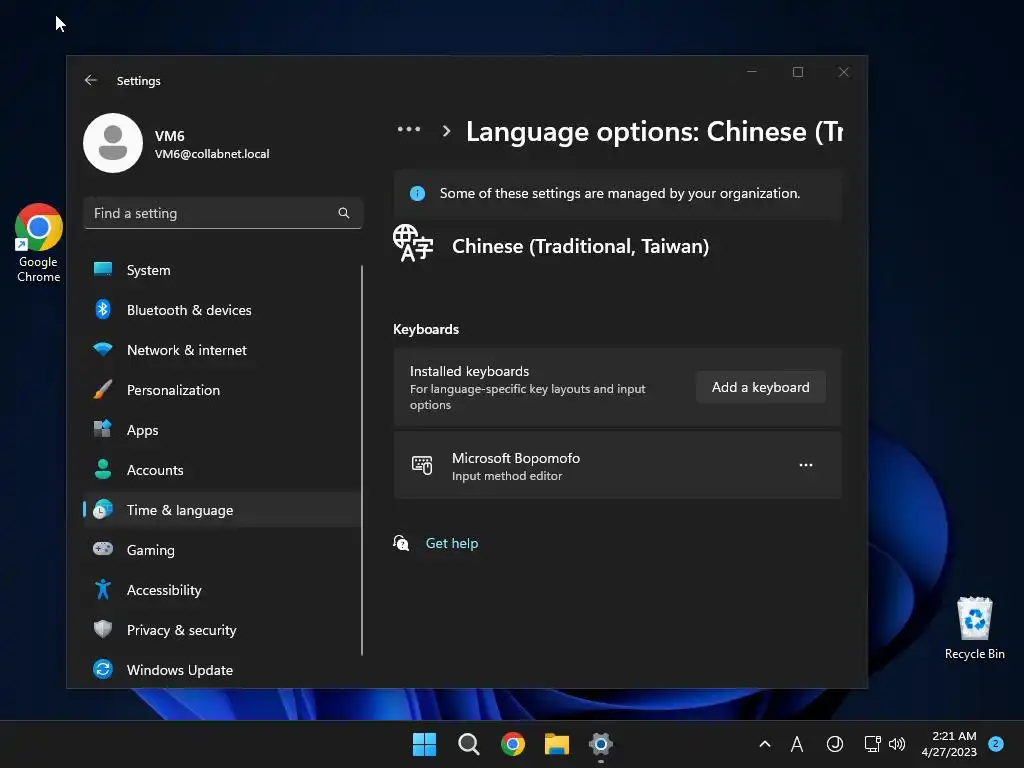Open the Windows Start menu

pyautogui.click(x=424, y=744)
